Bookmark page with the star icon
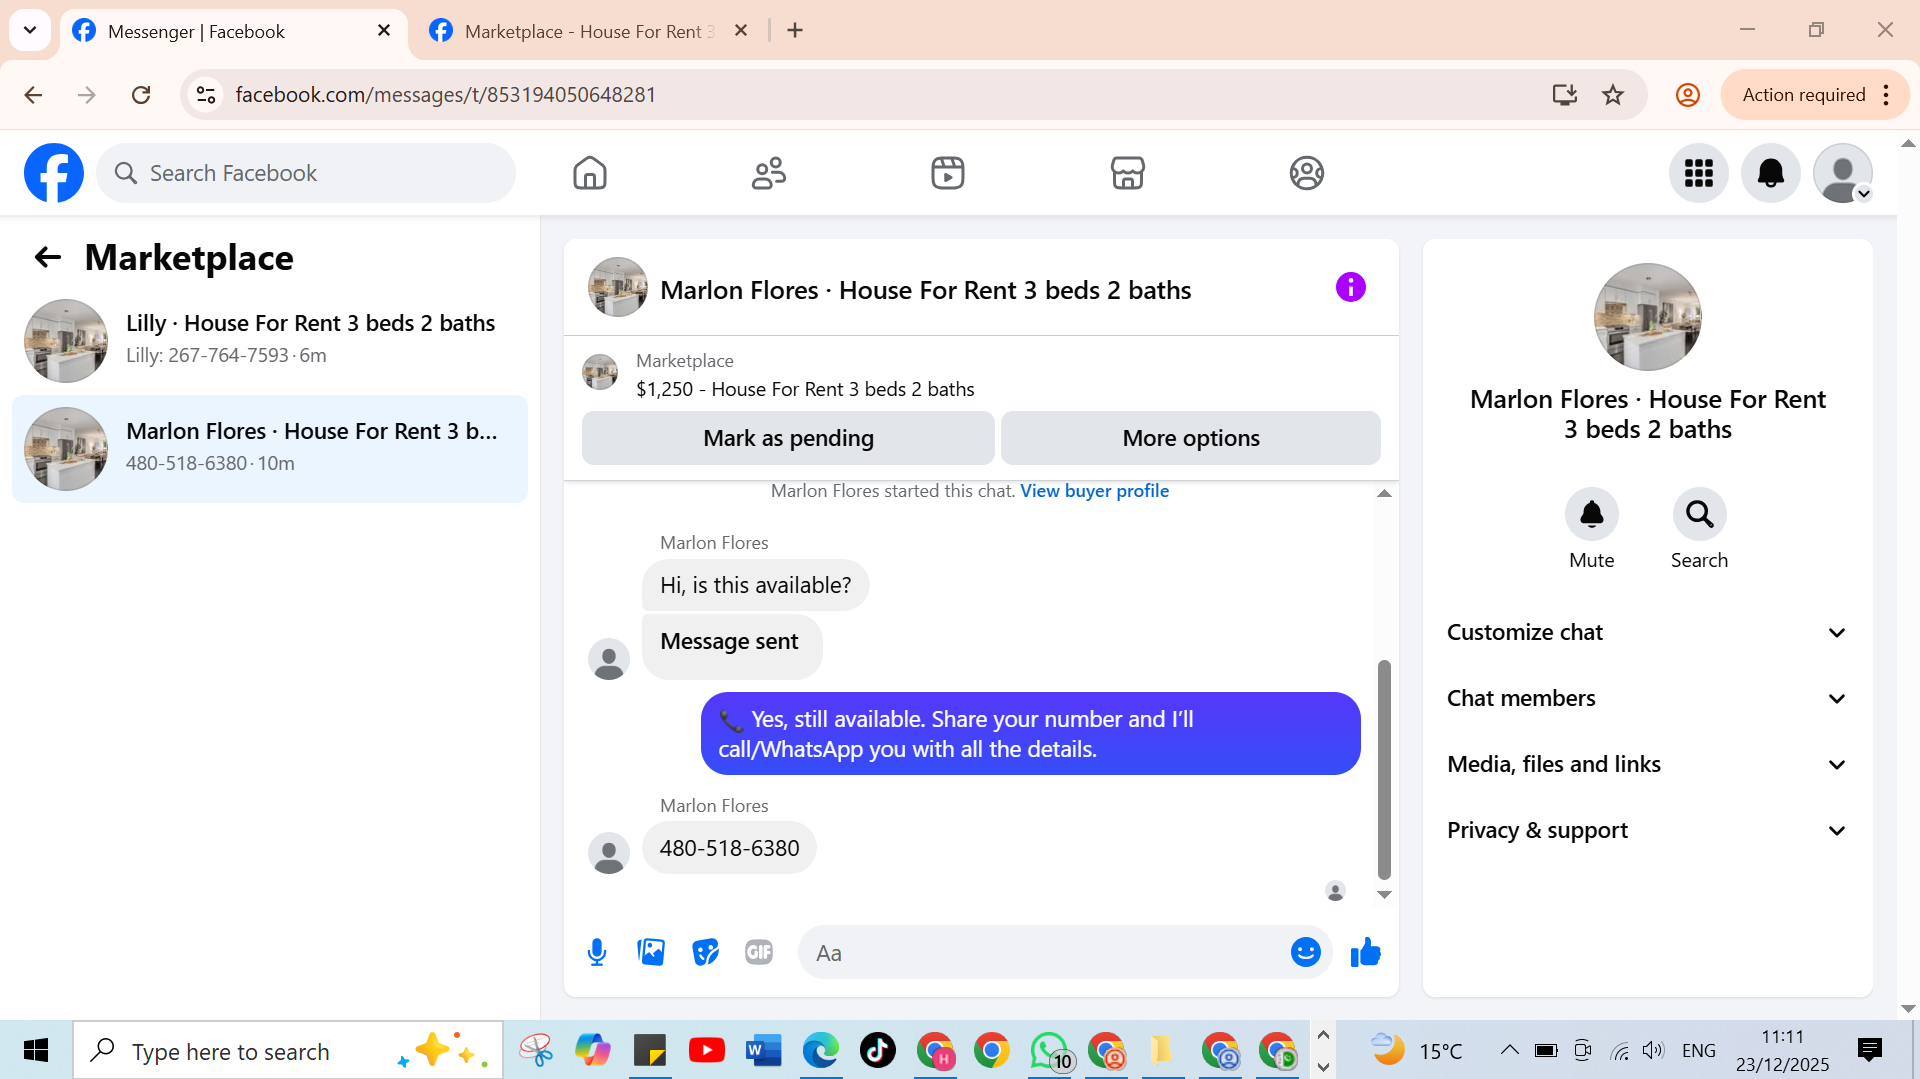1920x1079 pixels. [1613, 95]
